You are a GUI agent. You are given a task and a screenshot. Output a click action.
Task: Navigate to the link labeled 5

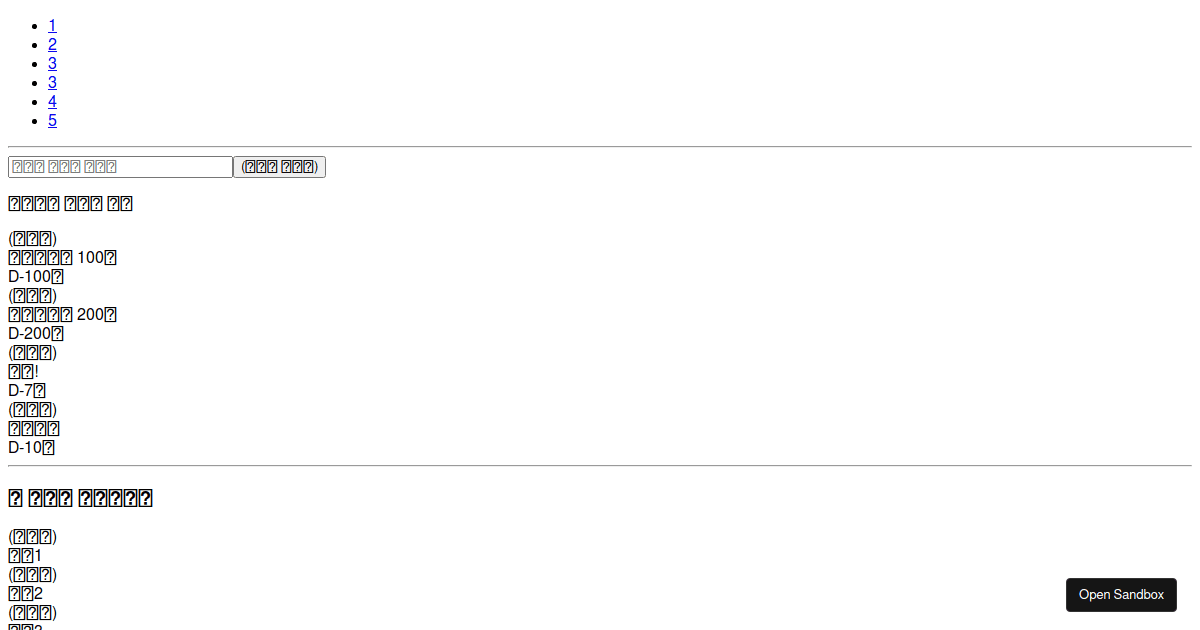tap(52, 121)
